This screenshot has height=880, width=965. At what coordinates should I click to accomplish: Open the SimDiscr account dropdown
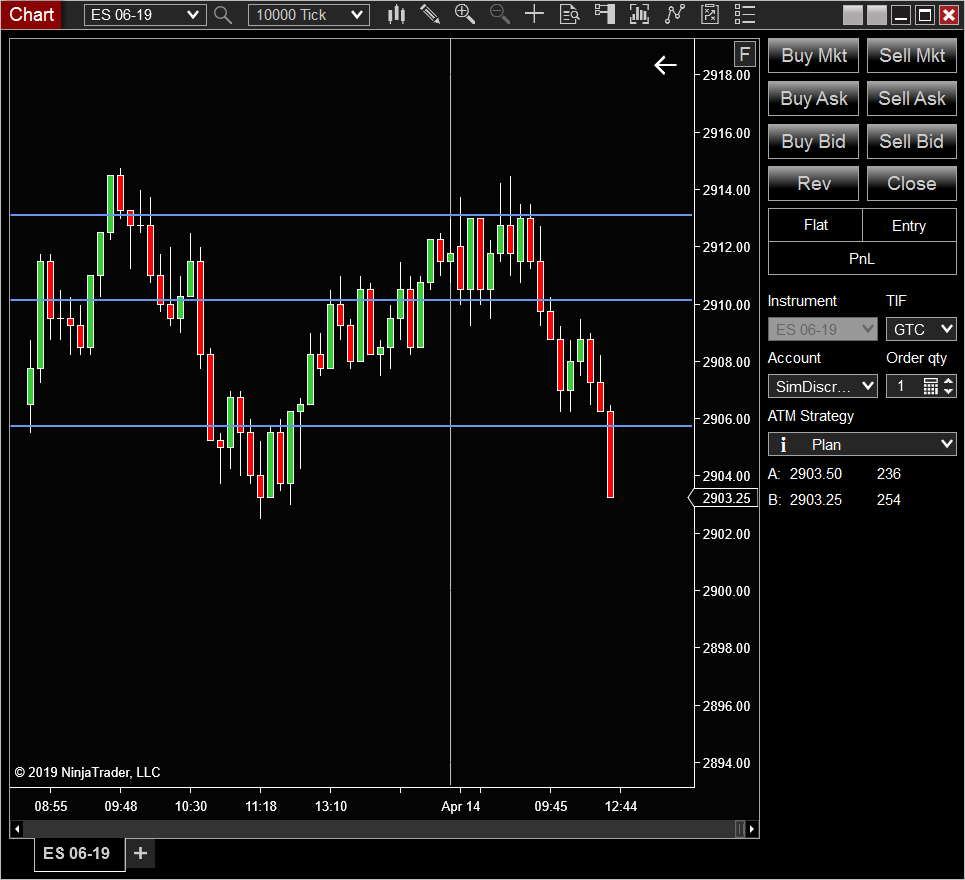click(823, 386)
